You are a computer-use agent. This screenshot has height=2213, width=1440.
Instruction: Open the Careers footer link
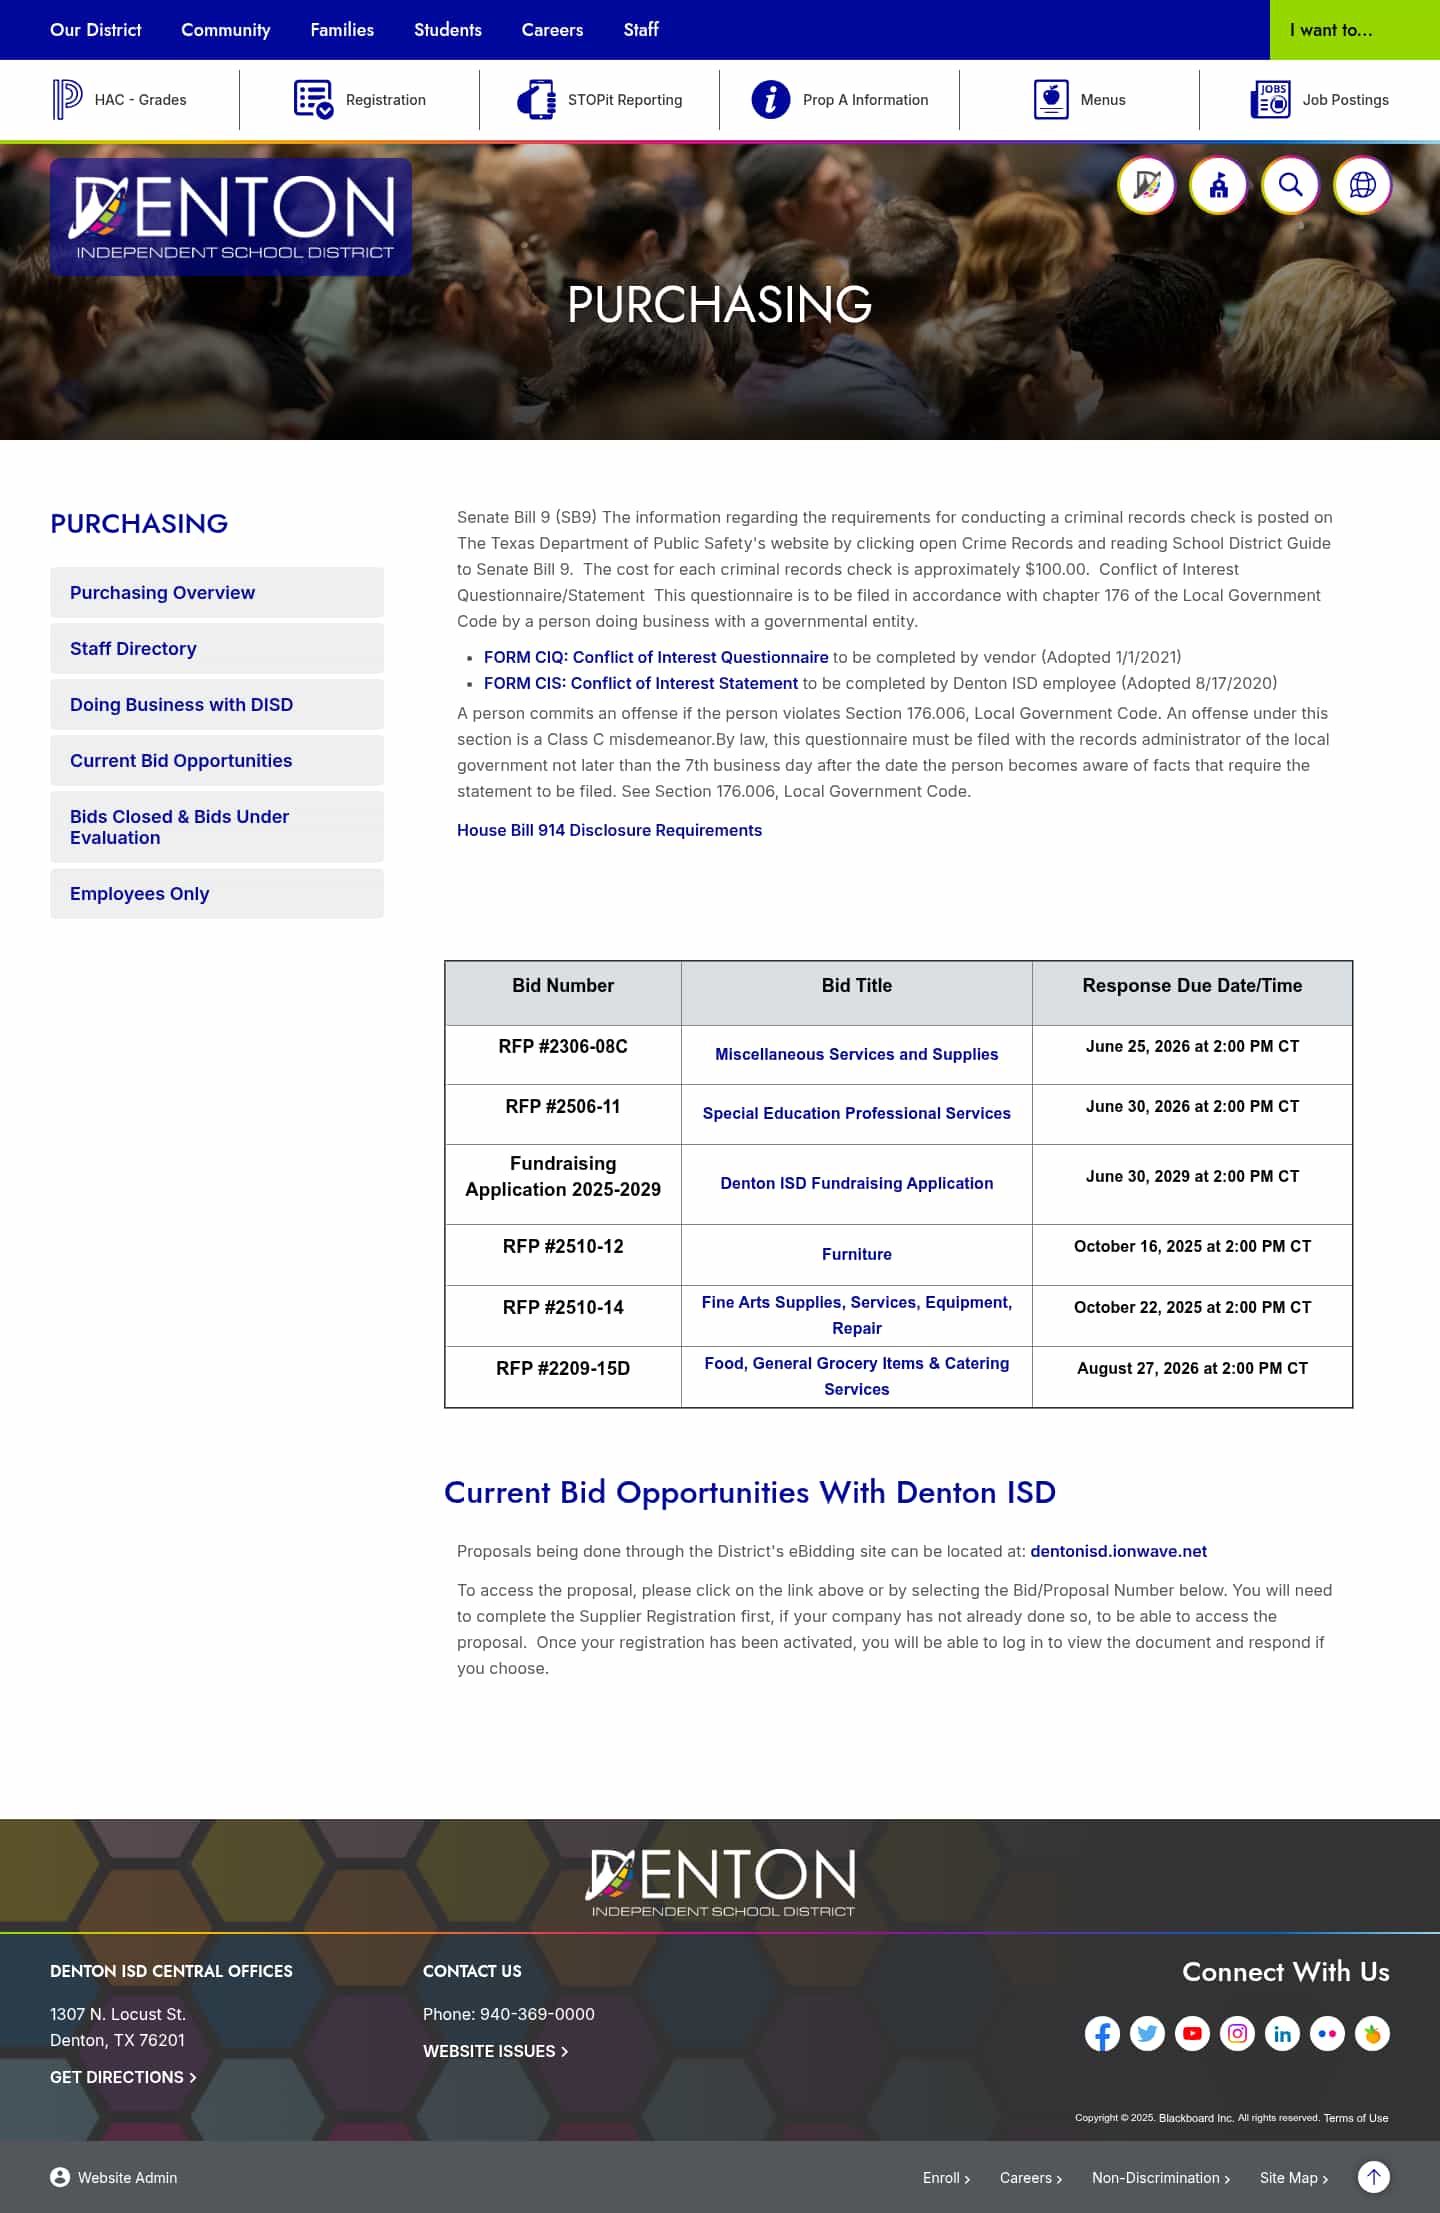[x=1031, y=2178]
